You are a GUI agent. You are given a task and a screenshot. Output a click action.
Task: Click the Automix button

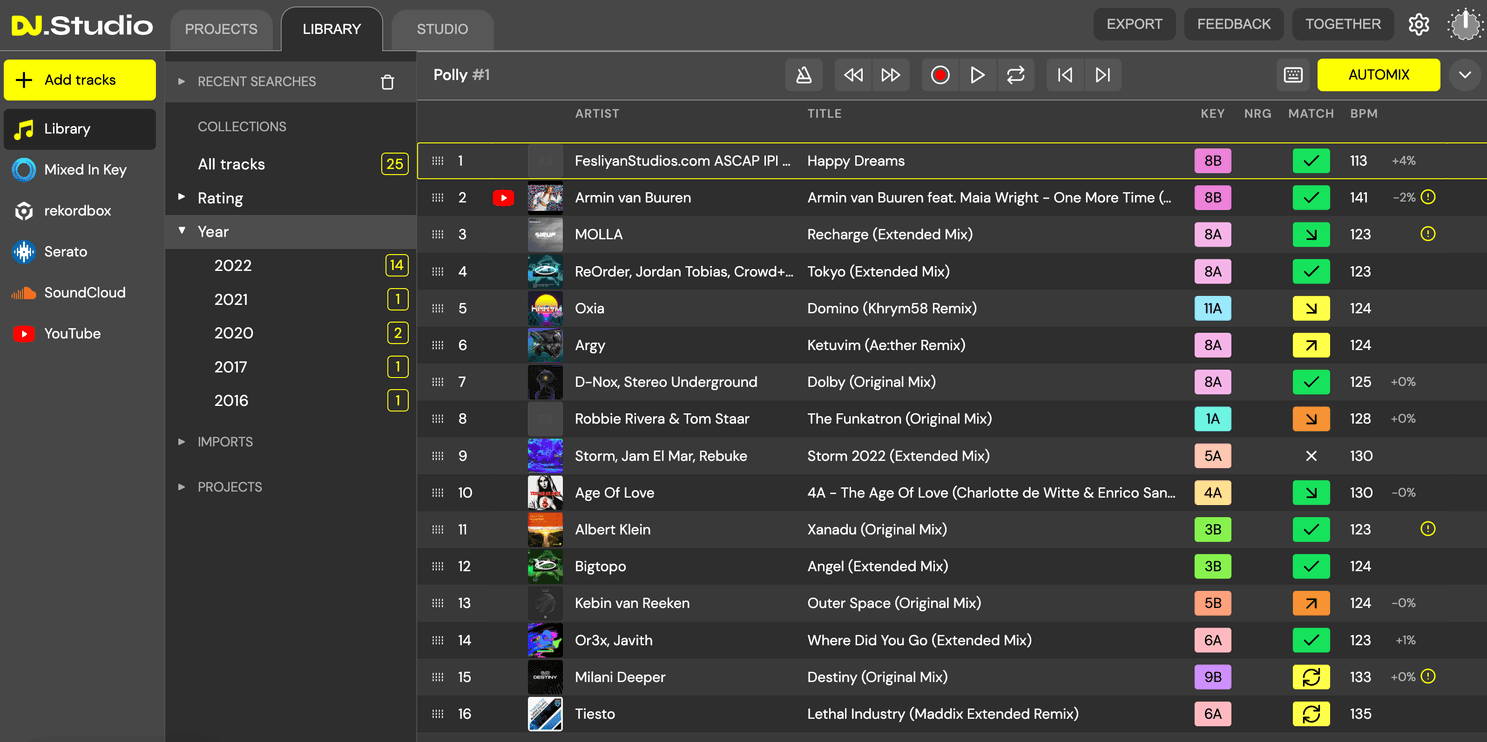(x=1379, y=75)
